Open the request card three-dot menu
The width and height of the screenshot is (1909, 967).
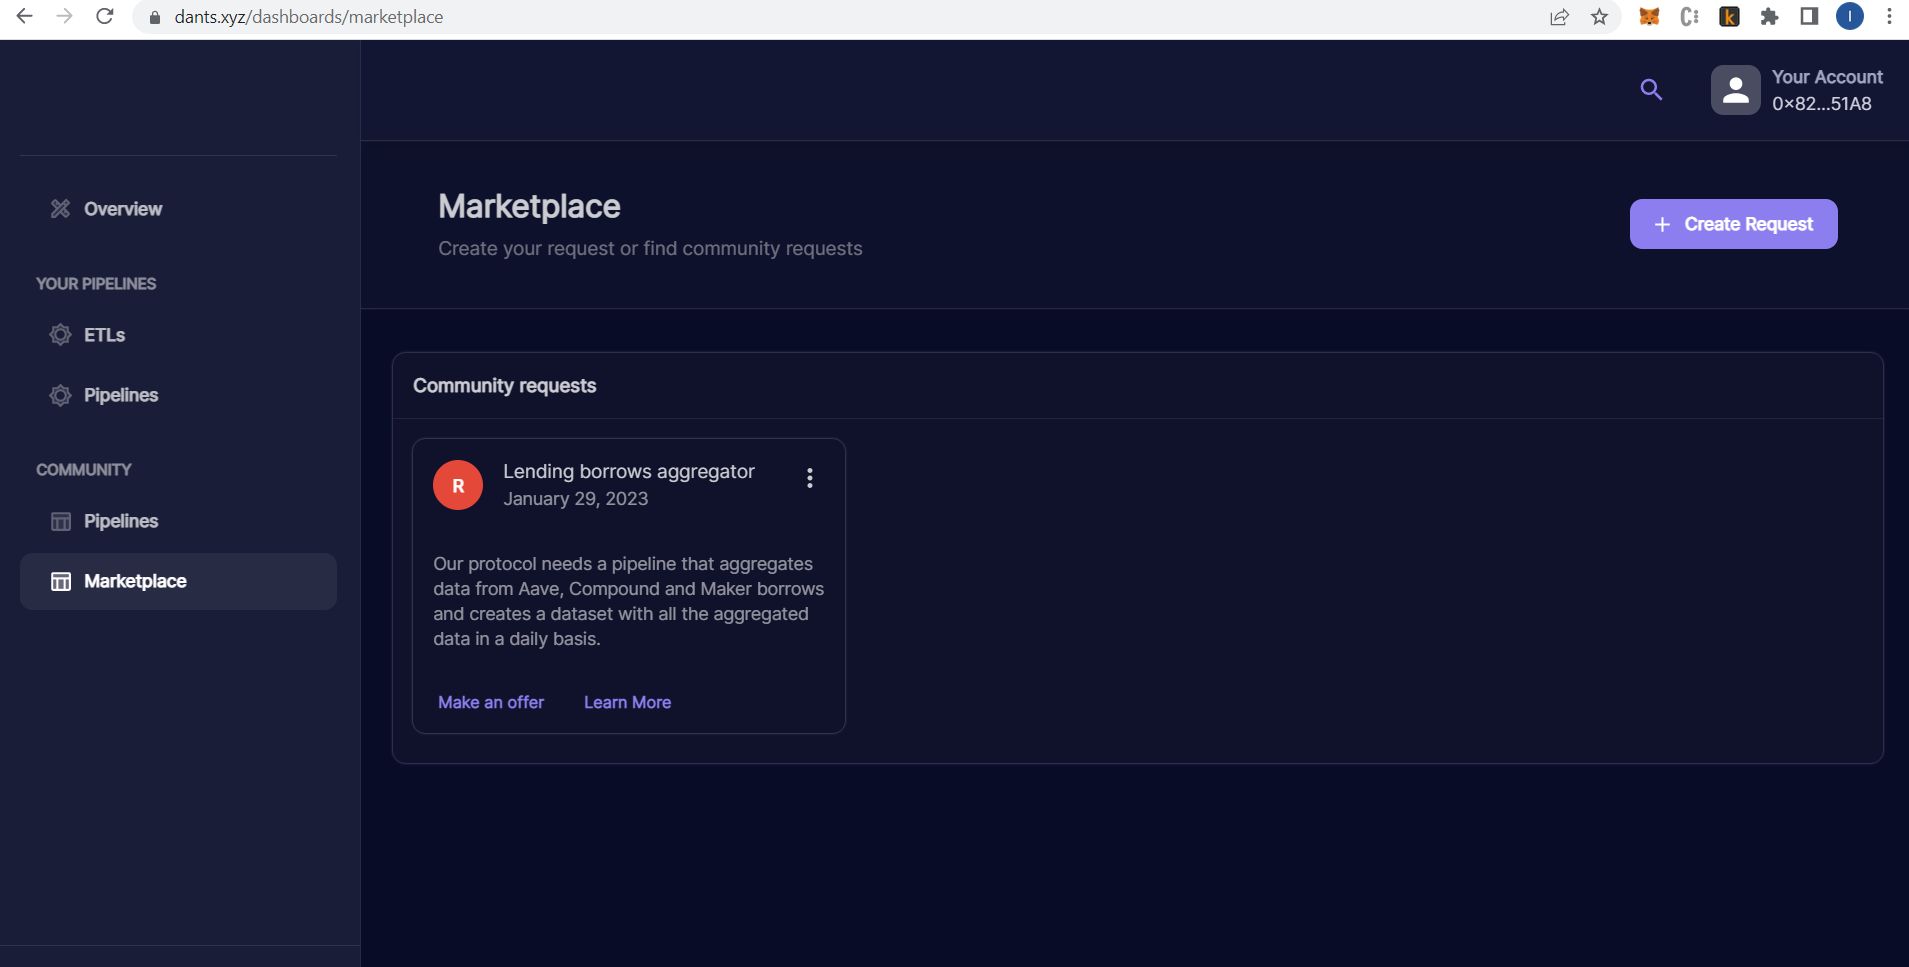(810, 478)
